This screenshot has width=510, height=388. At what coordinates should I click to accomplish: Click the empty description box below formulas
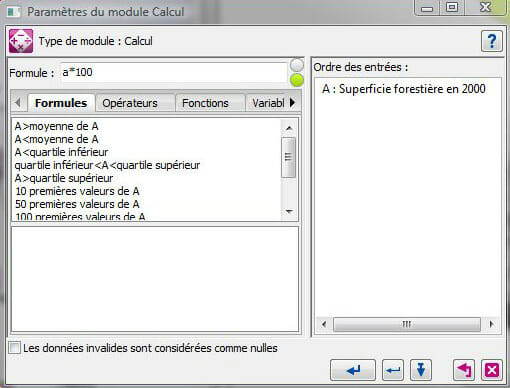coord(155,279)
